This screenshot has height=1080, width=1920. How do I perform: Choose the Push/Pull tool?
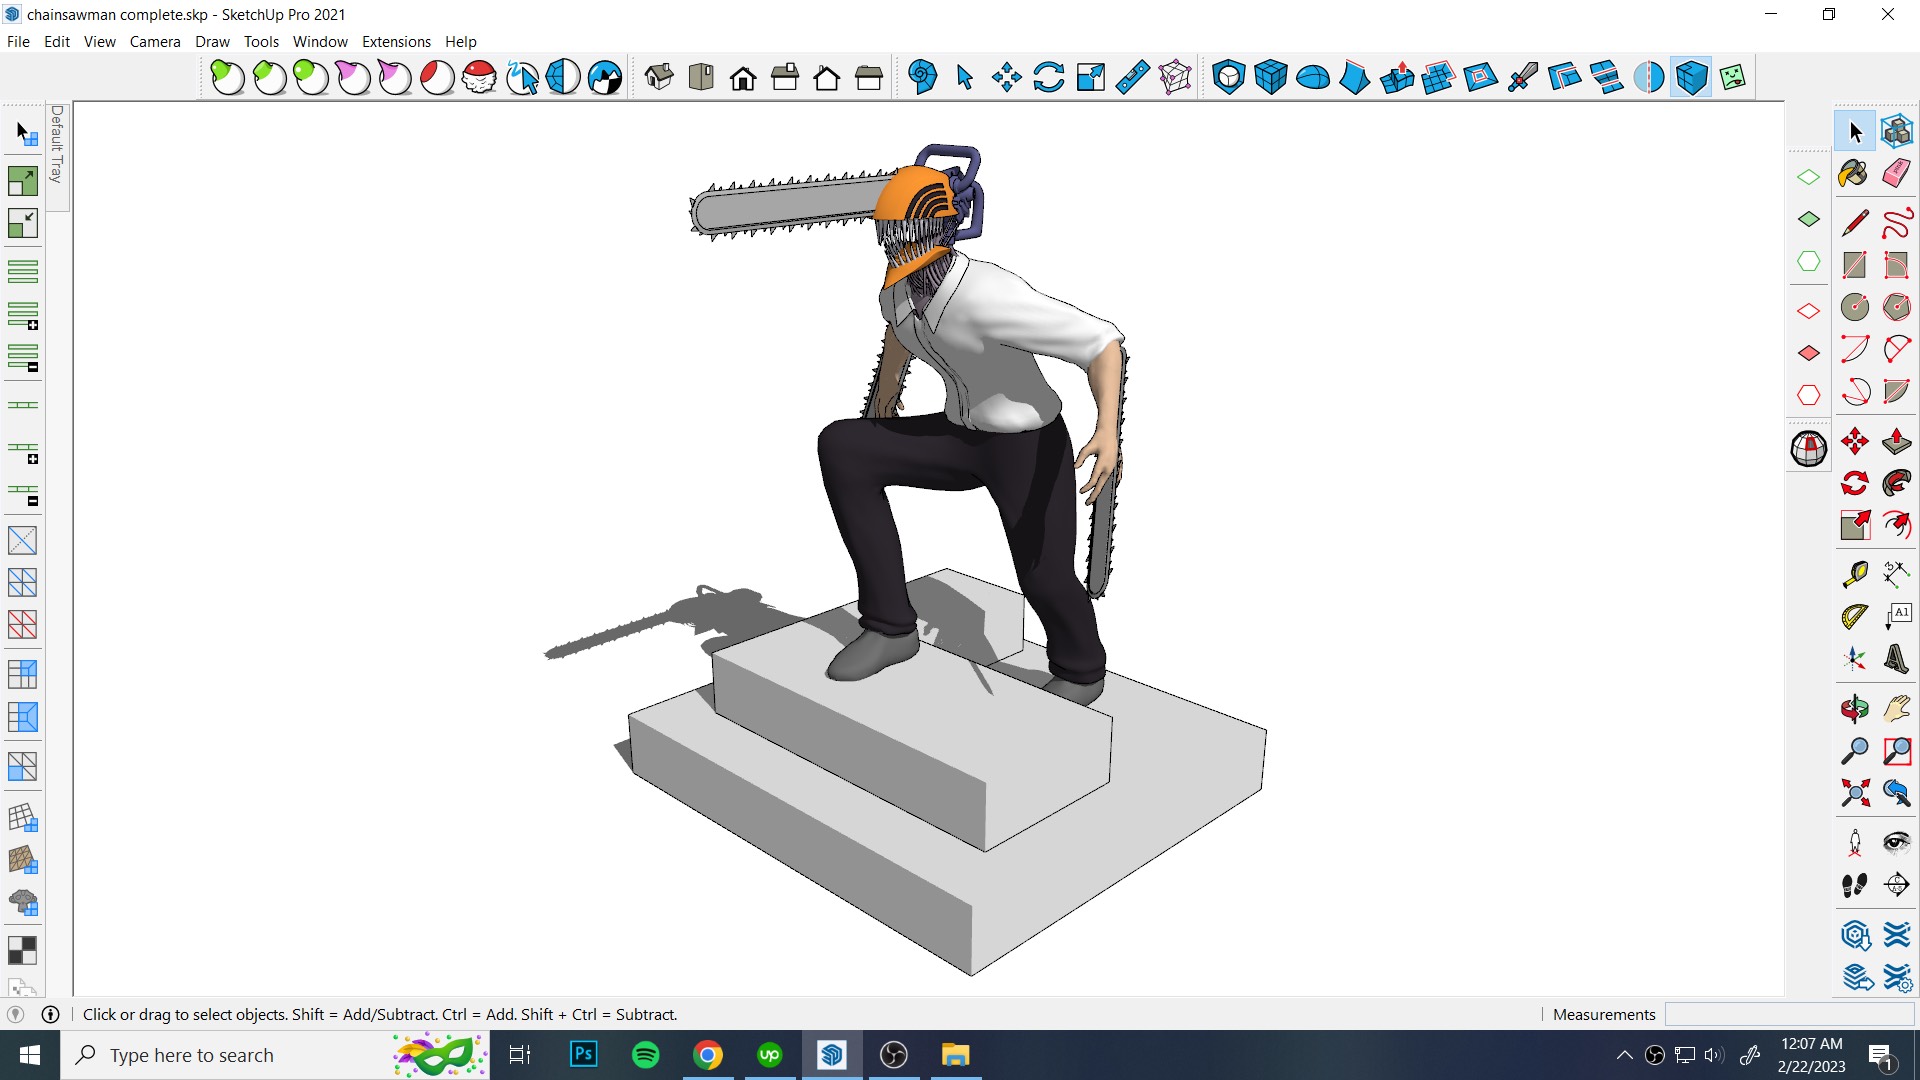pyautogui.click(x=1896, y=441)
